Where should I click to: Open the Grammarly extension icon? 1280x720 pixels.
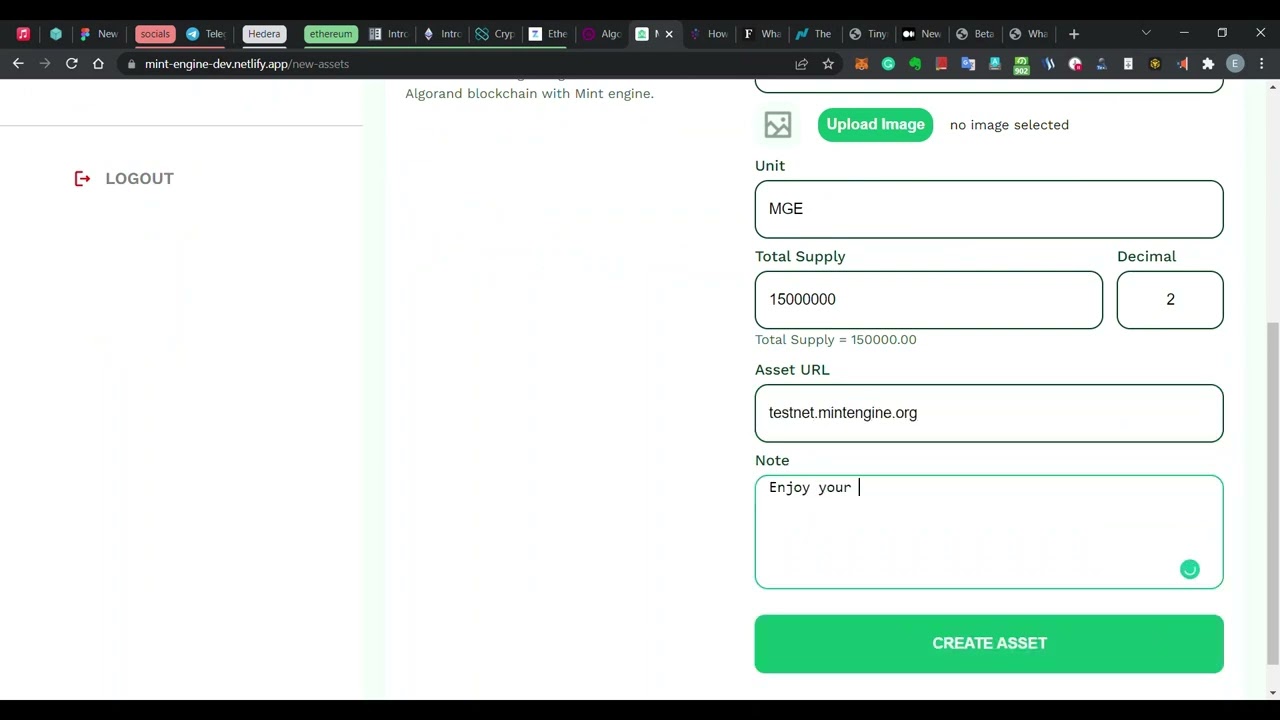tap(888, 64)
